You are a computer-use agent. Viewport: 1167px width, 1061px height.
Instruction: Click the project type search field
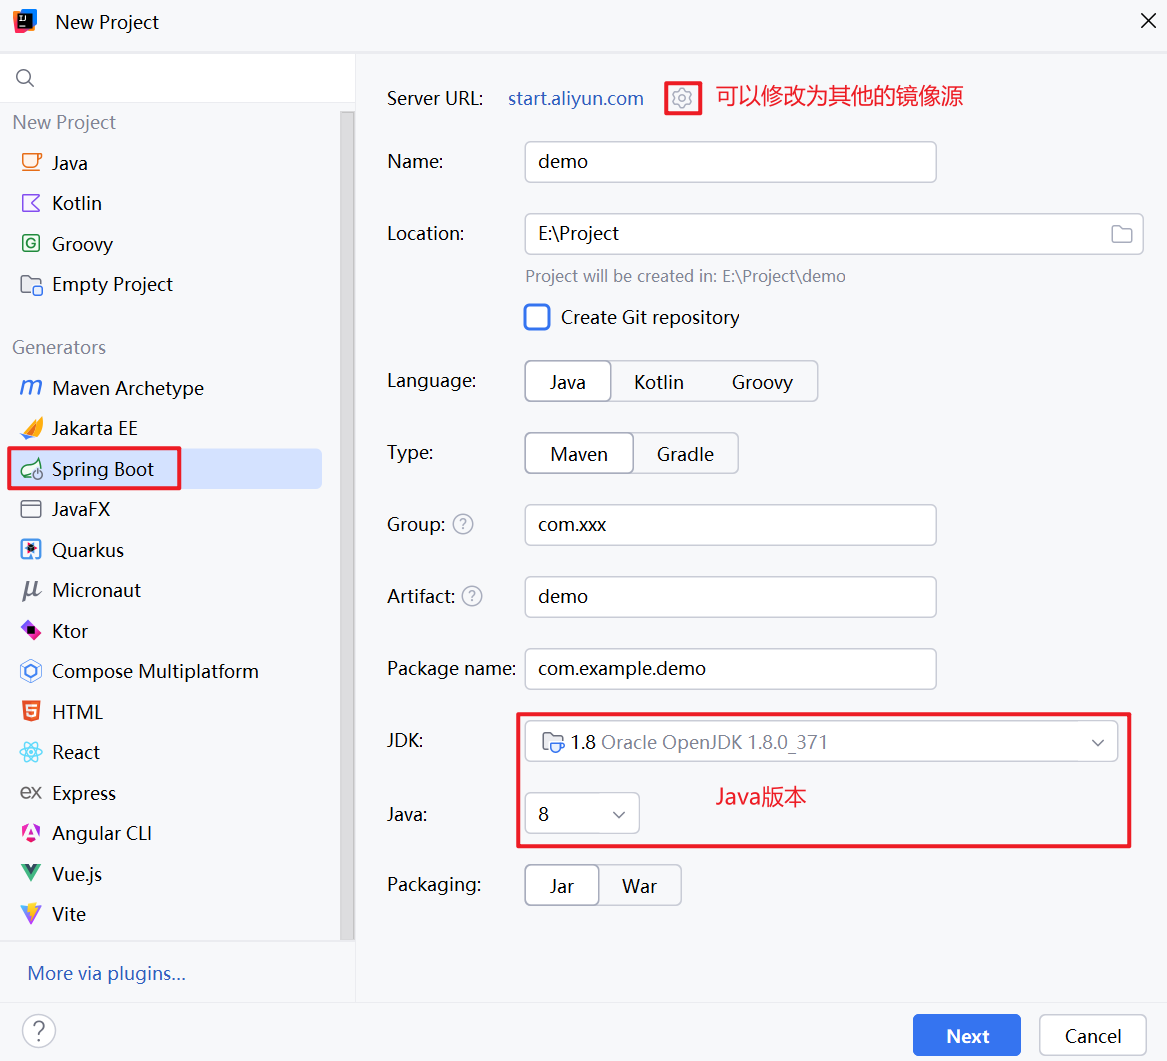[x=177, y=78]
